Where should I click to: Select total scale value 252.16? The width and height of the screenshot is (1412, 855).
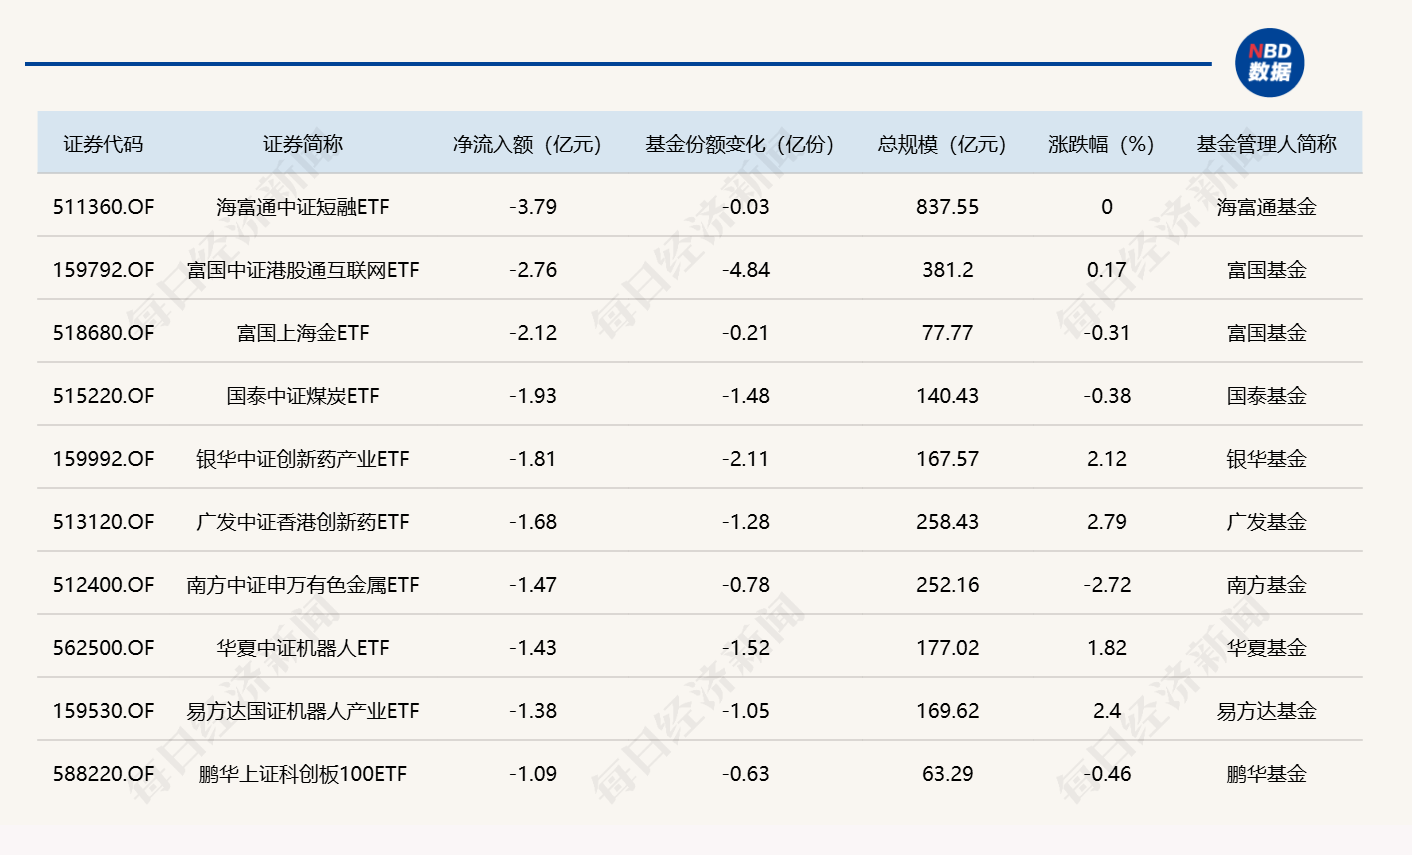coord(947,585)
